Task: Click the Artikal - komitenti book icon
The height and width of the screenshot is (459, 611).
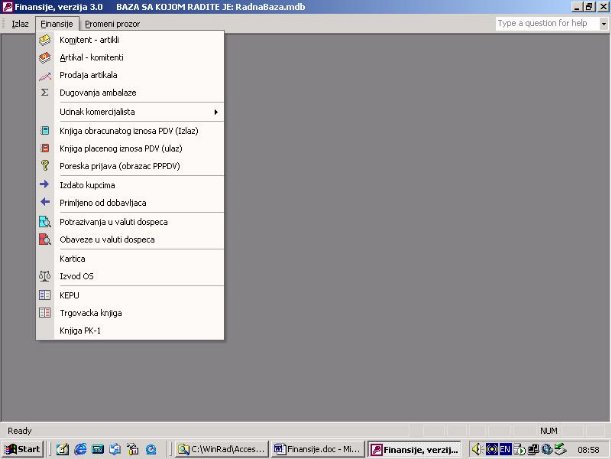Action: click(x=44, y=58)
